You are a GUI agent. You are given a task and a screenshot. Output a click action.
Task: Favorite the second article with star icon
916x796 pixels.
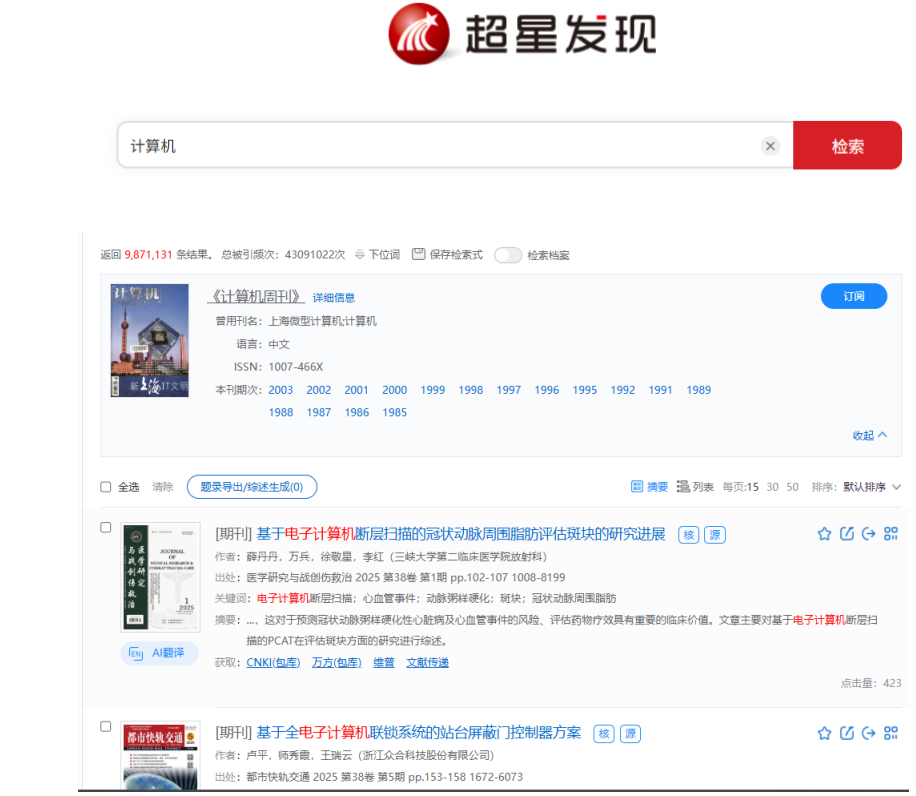point(824,733)
